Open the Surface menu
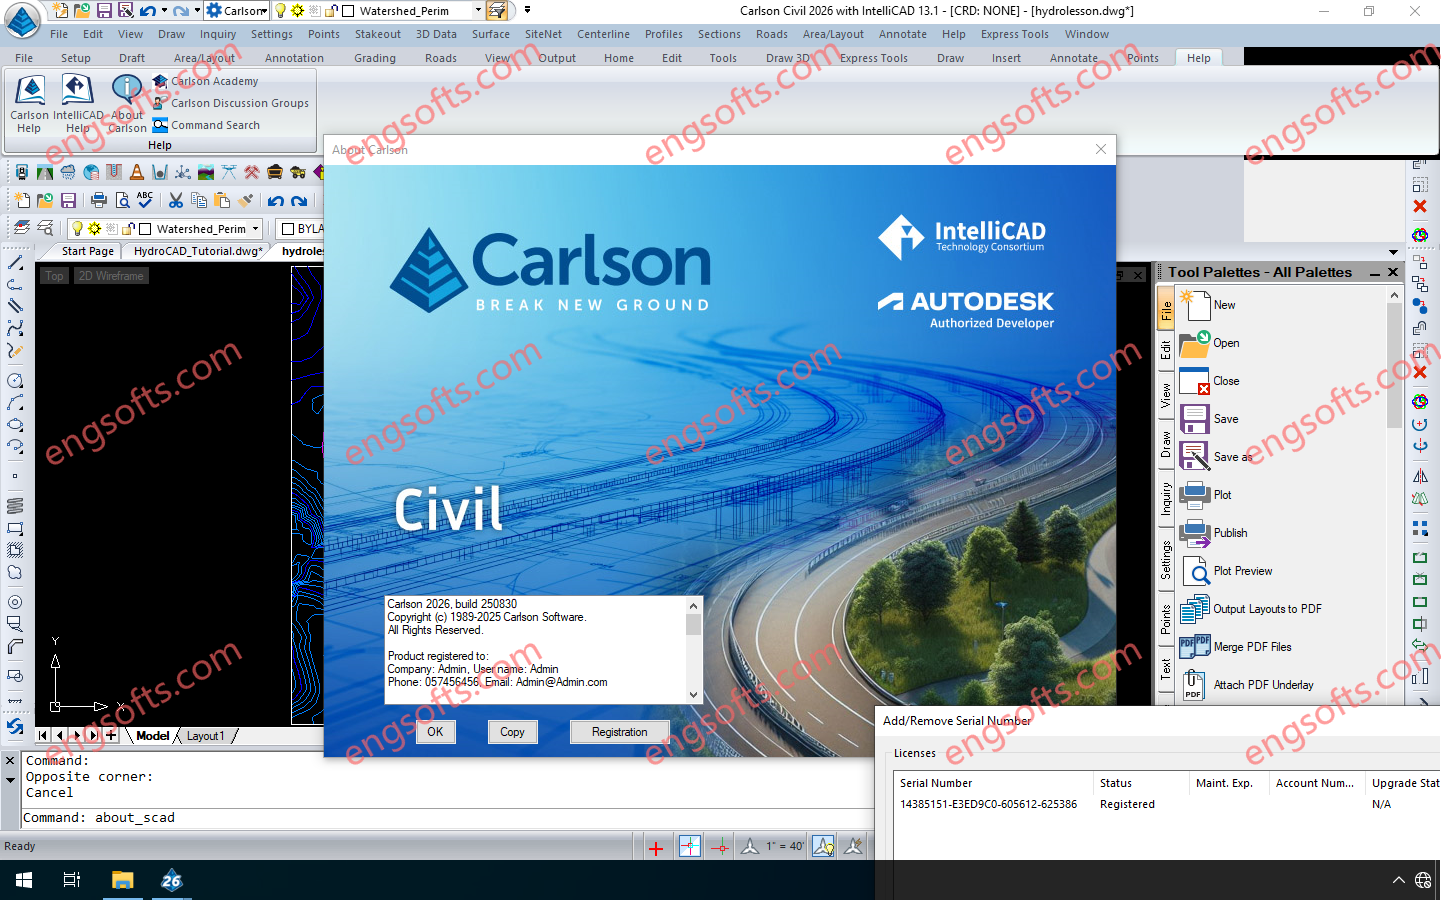1441x901 pixels. pos(491,34)
